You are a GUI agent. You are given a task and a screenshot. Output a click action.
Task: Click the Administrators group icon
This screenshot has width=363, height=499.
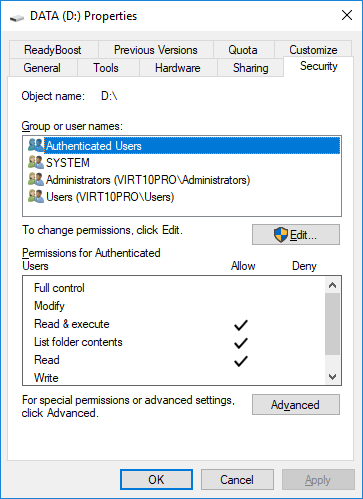36,179
